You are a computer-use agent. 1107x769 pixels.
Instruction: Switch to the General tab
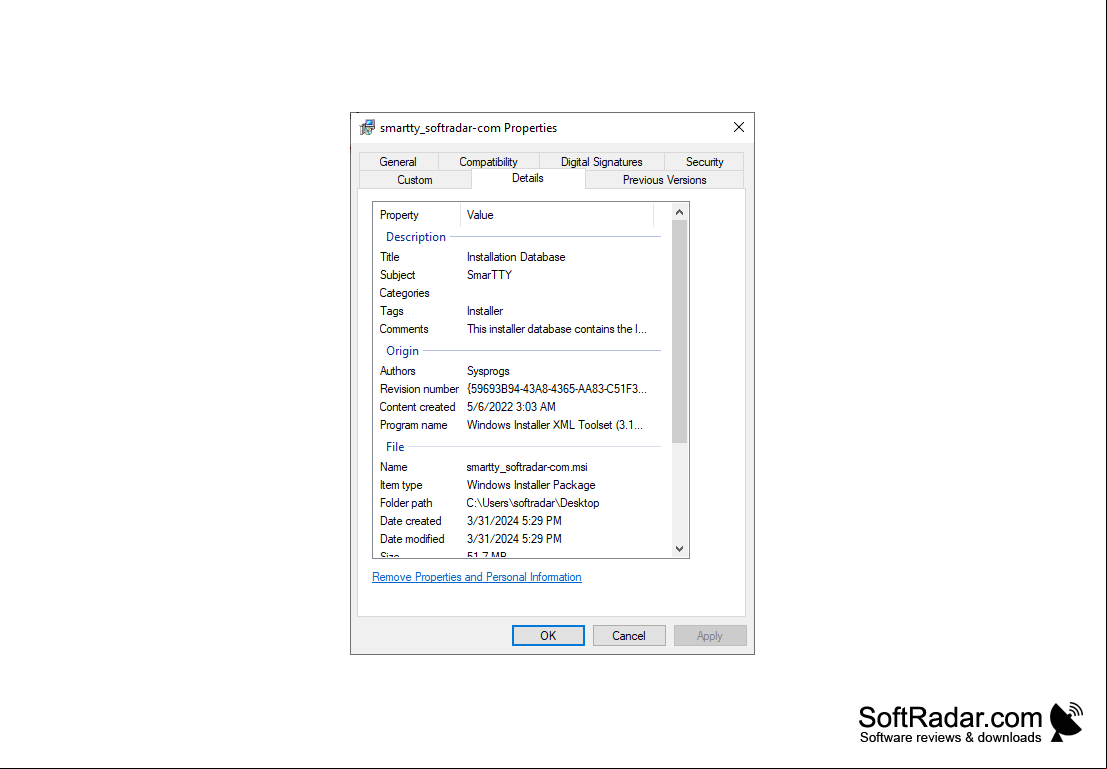[398, 162]
